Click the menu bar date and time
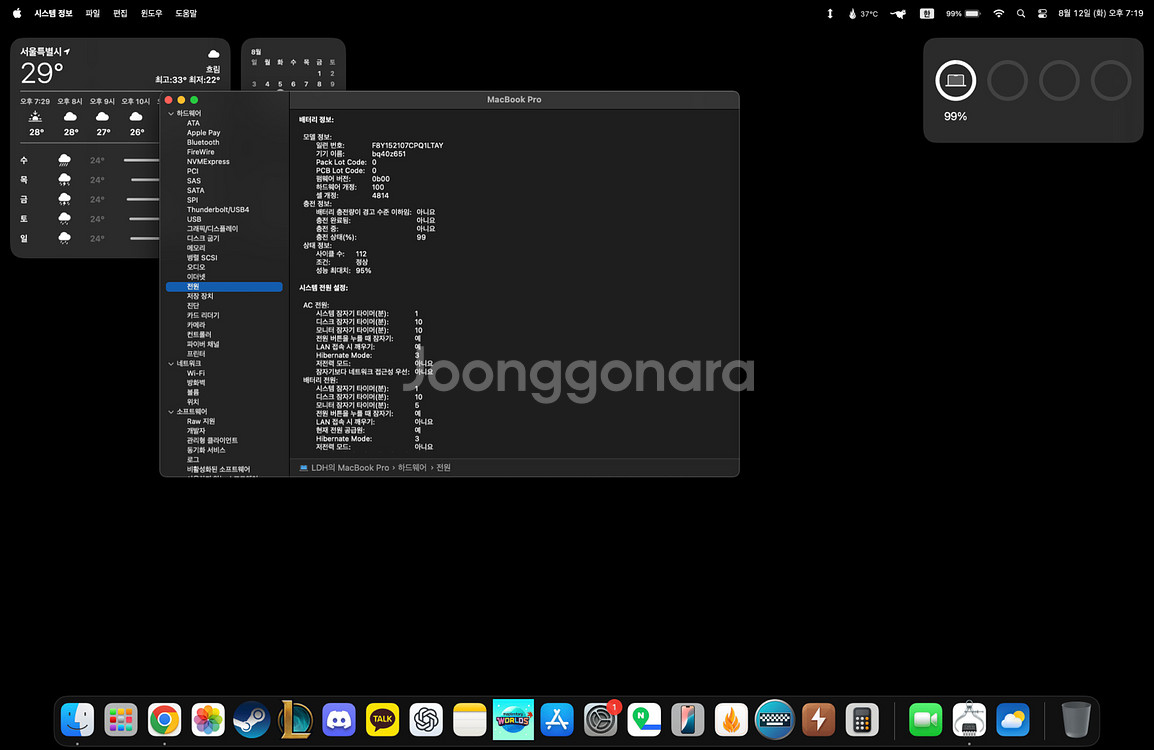The width and height of the screenshot is (1154, 750). coord(1100,13)
